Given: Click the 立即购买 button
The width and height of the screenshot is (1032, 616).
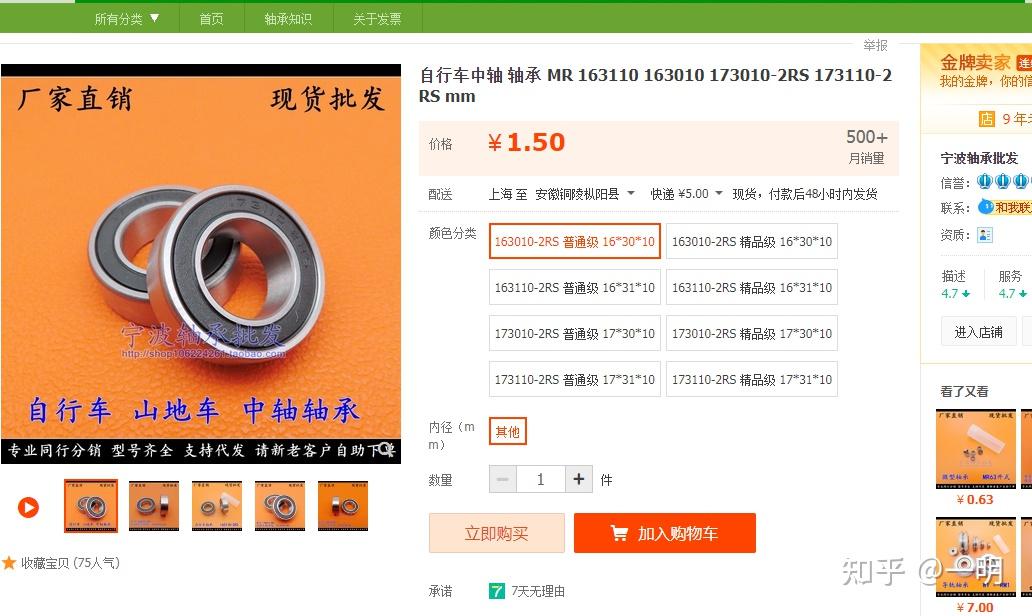Looking at the screenshot, I should coord(496,533).
